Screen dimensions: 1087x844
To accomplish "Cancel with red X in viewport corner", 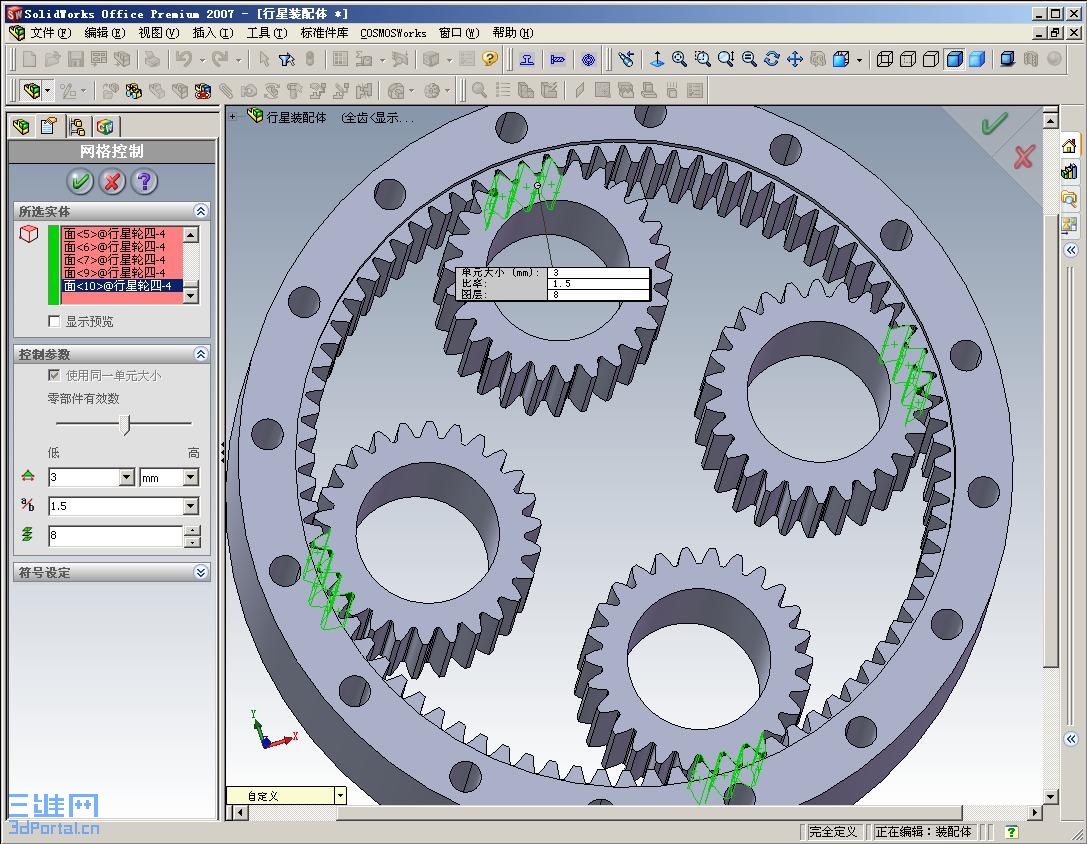I will click(1023, 157).
